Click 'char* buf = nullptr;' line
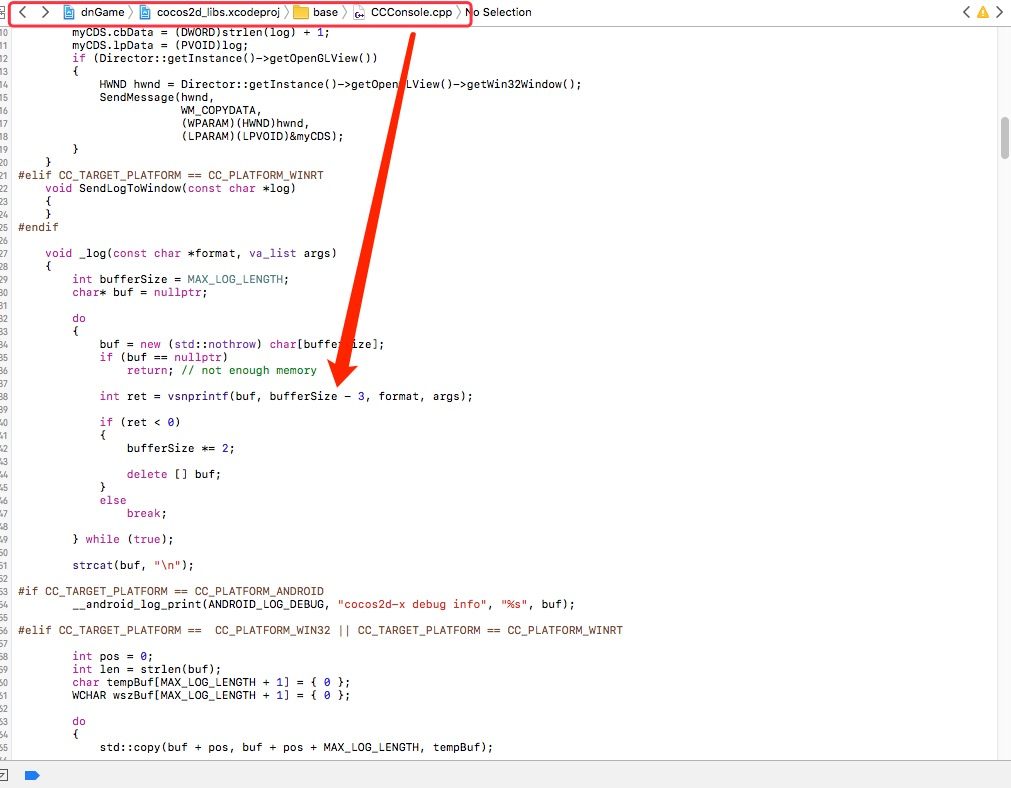The width and height of the screenshot is (1011, 788). (x=140, y=292)
